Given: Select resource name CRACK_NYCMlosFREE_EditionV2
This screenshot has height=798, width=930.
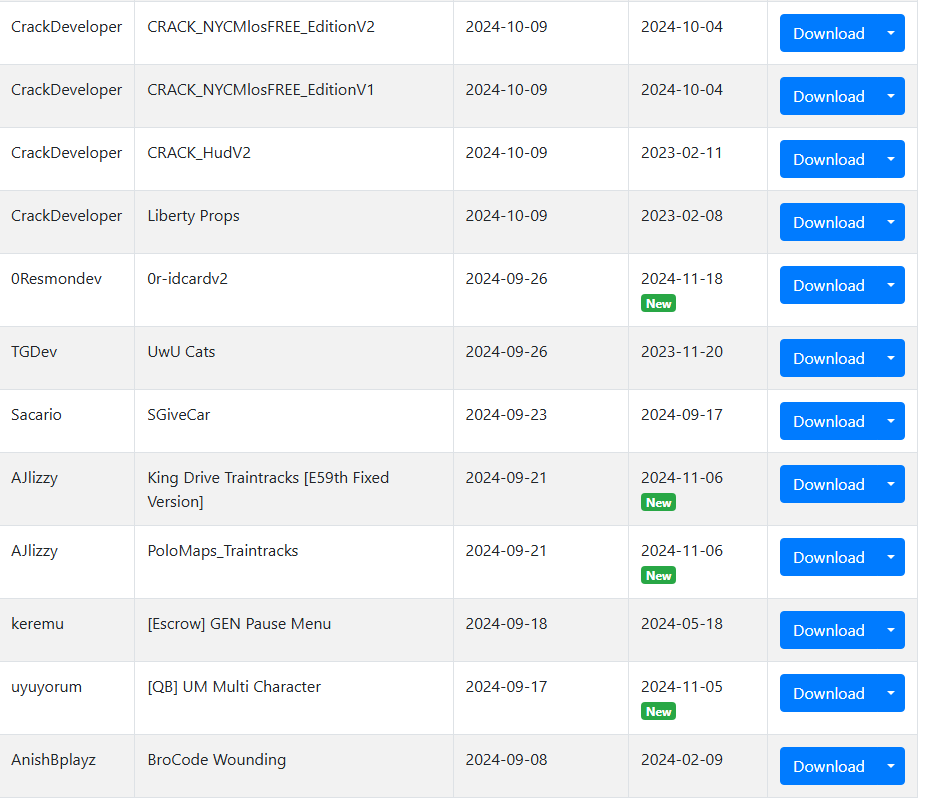Looking at the screenshot, I should 261,27.
